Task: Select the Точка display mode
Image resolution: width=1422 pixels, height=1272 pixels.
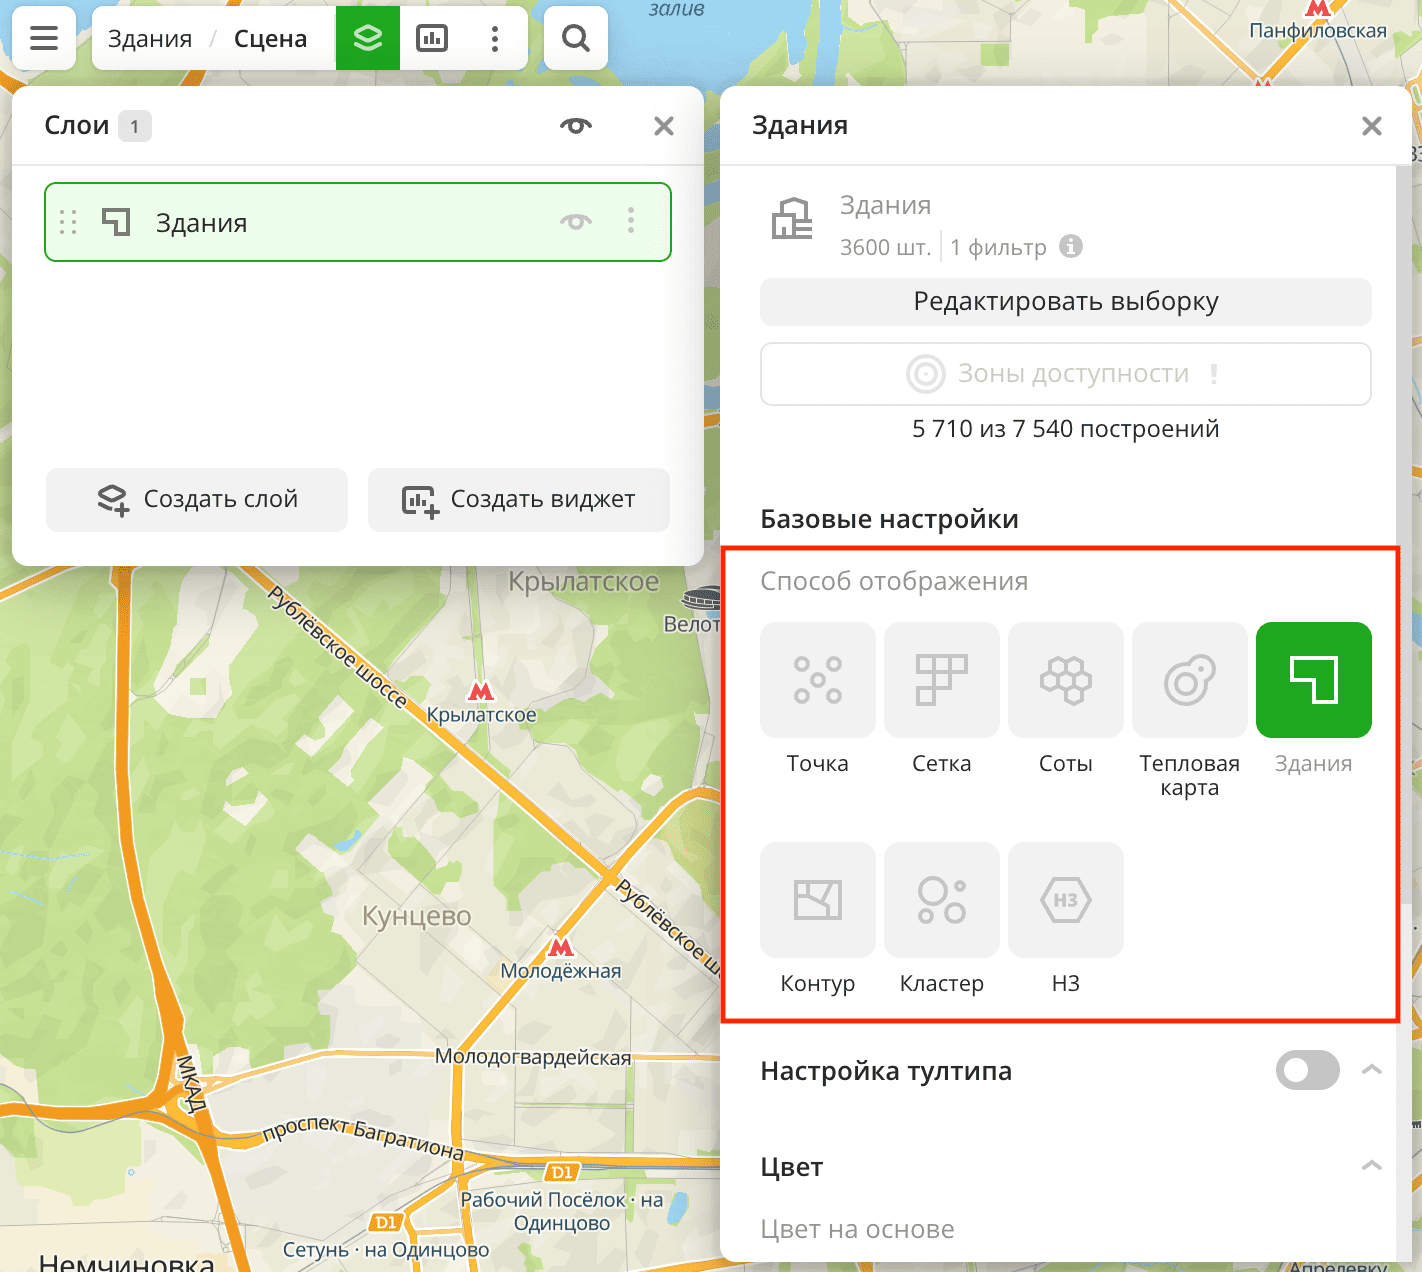Action: coord(817,680)
